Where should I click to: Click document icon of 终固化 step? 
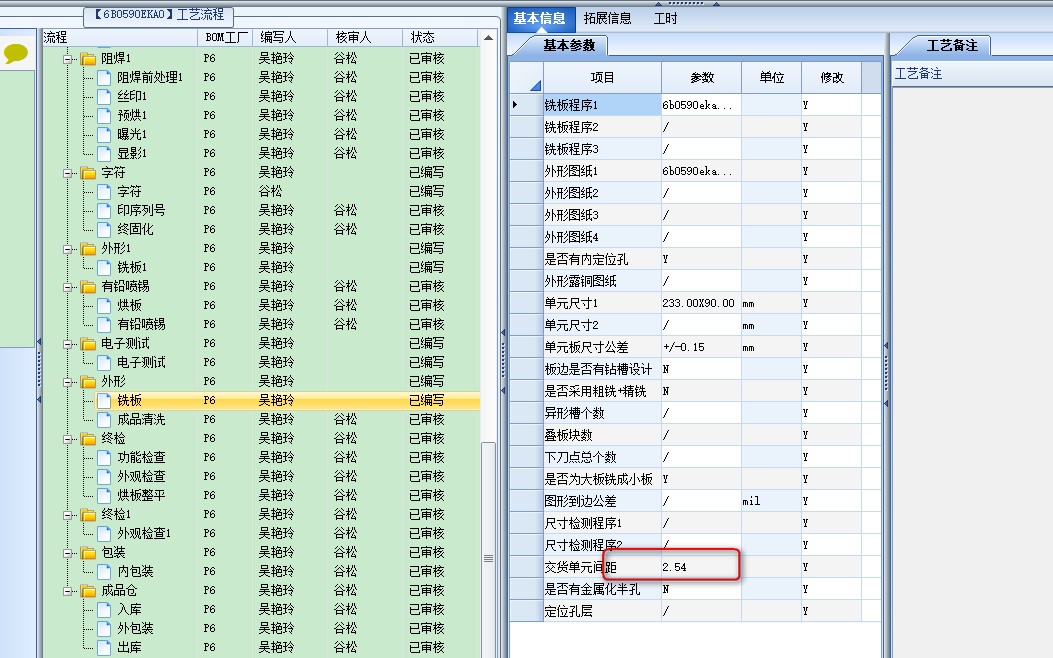pos(104,229)
